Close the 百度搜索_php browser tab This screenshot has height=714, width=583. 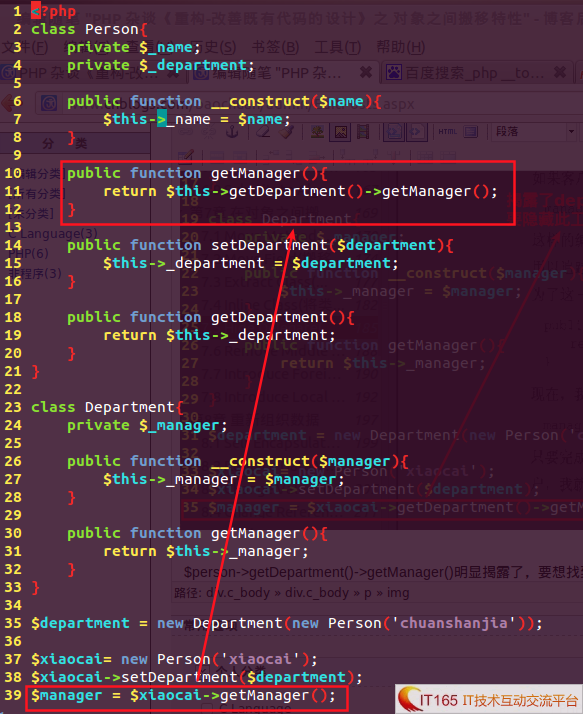(x=560, y=72)
